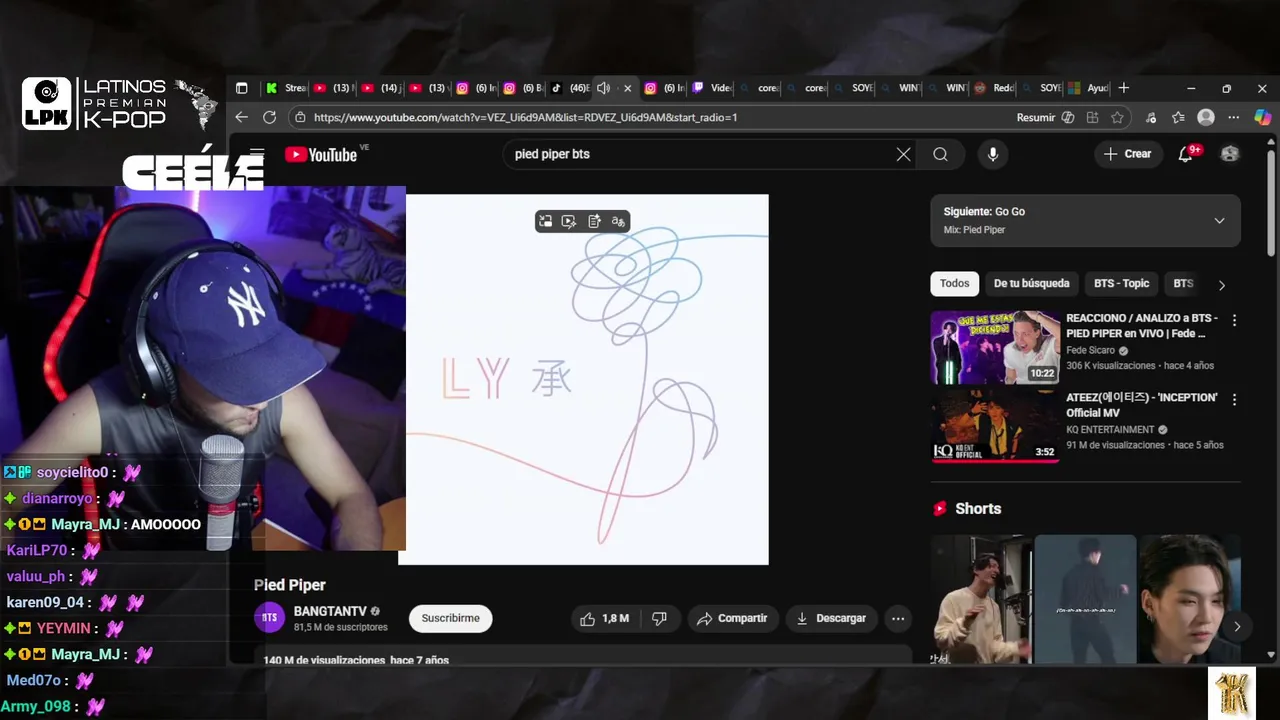1280x720 pixels.
Task: Close the active YouTube tab
Action: tap(627, 88)
